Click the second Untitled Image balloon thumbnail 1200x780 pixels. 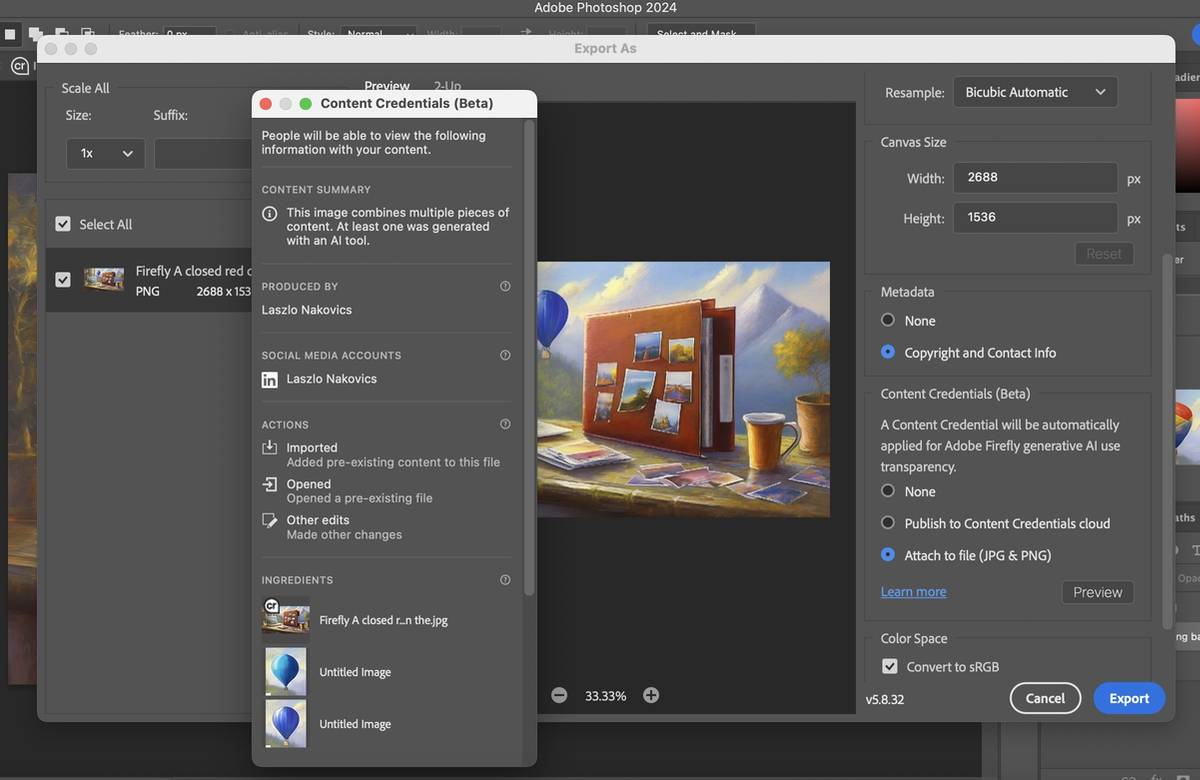286,724
